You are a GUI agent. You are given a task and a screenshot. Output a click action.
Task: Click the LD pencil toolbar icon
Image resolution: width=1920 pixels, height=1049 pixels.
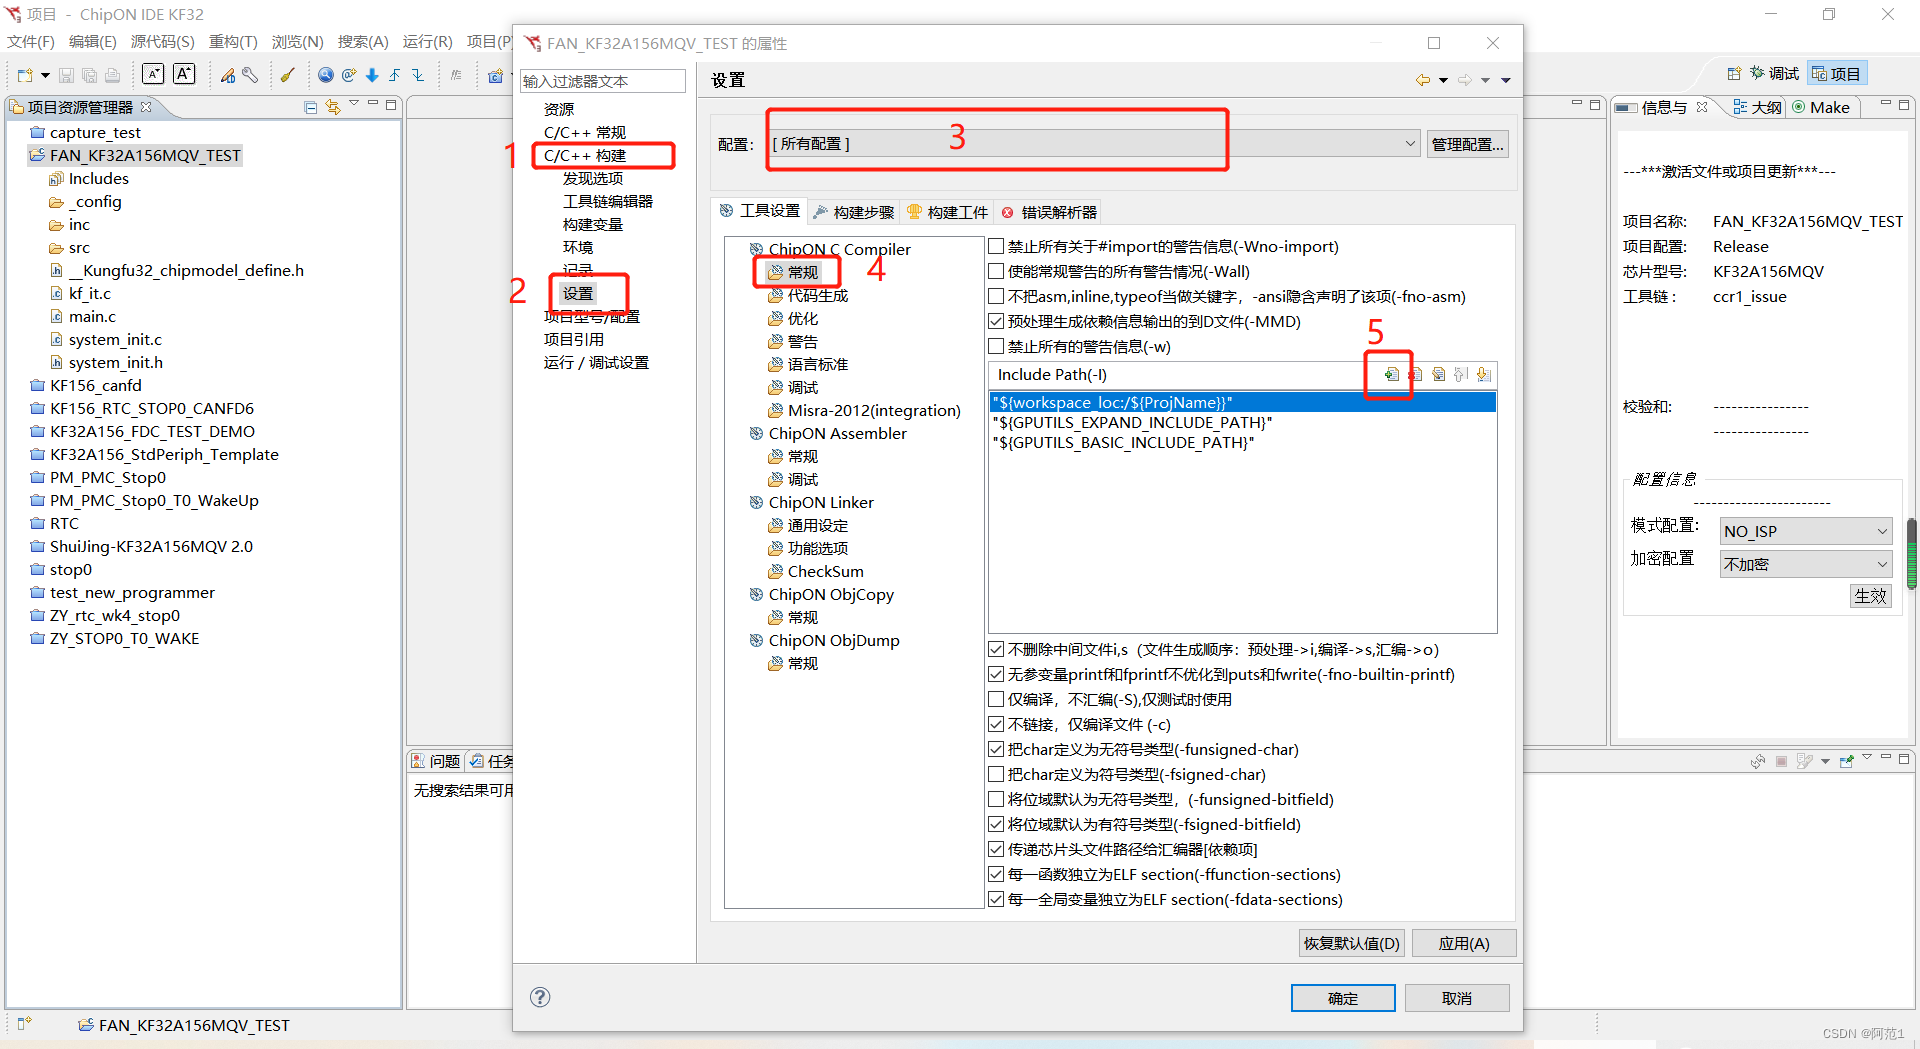pos(228,75)
